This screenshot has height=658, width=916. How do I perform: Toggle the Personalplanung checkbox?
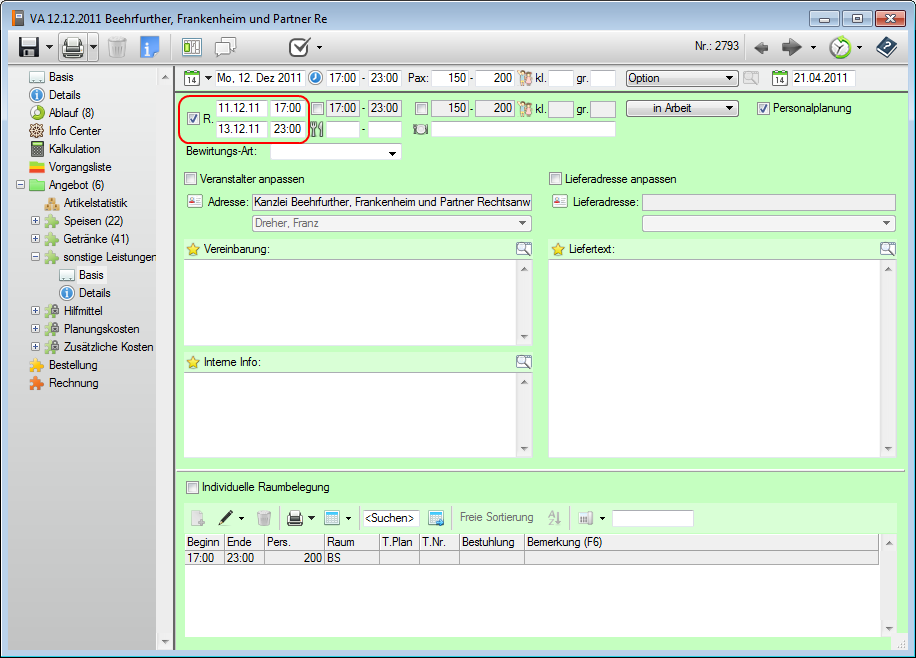pos(763,108)
